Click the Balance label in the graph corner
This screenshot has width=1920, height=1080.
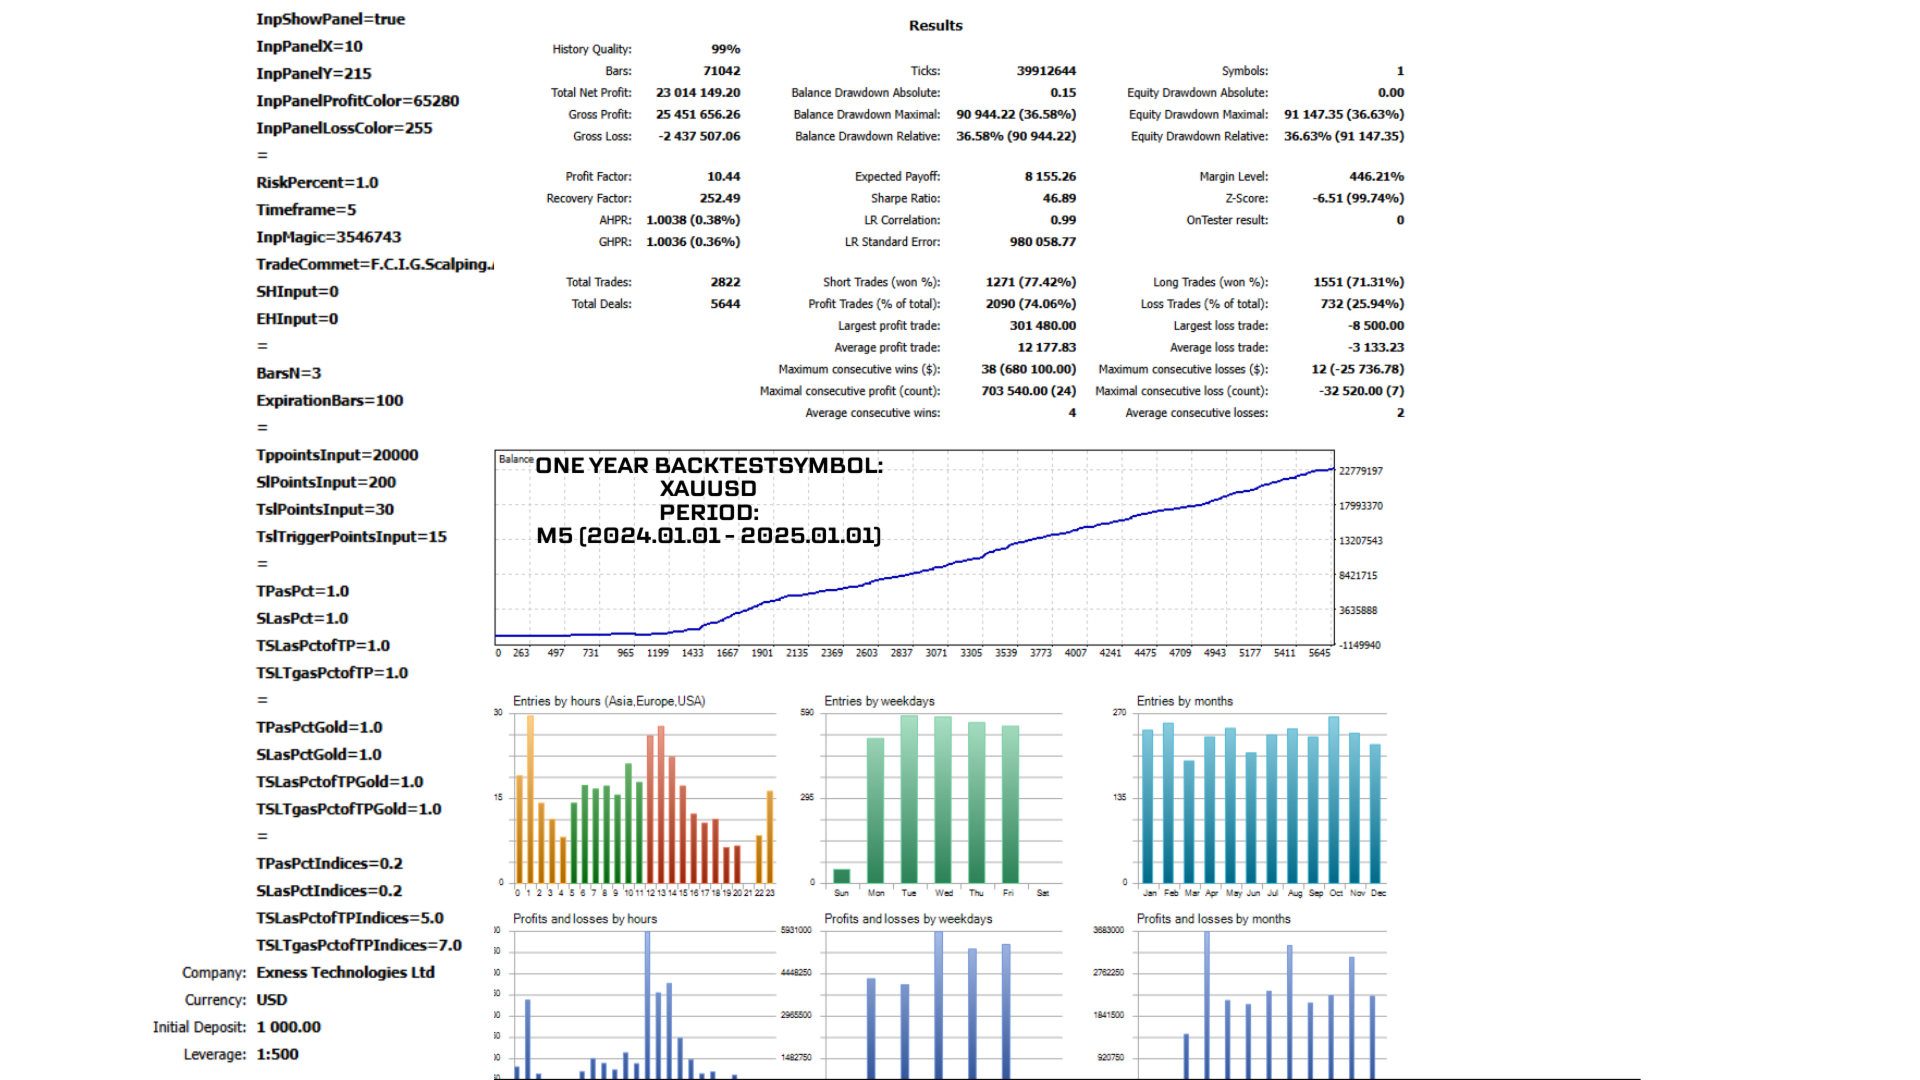[515, 459]
